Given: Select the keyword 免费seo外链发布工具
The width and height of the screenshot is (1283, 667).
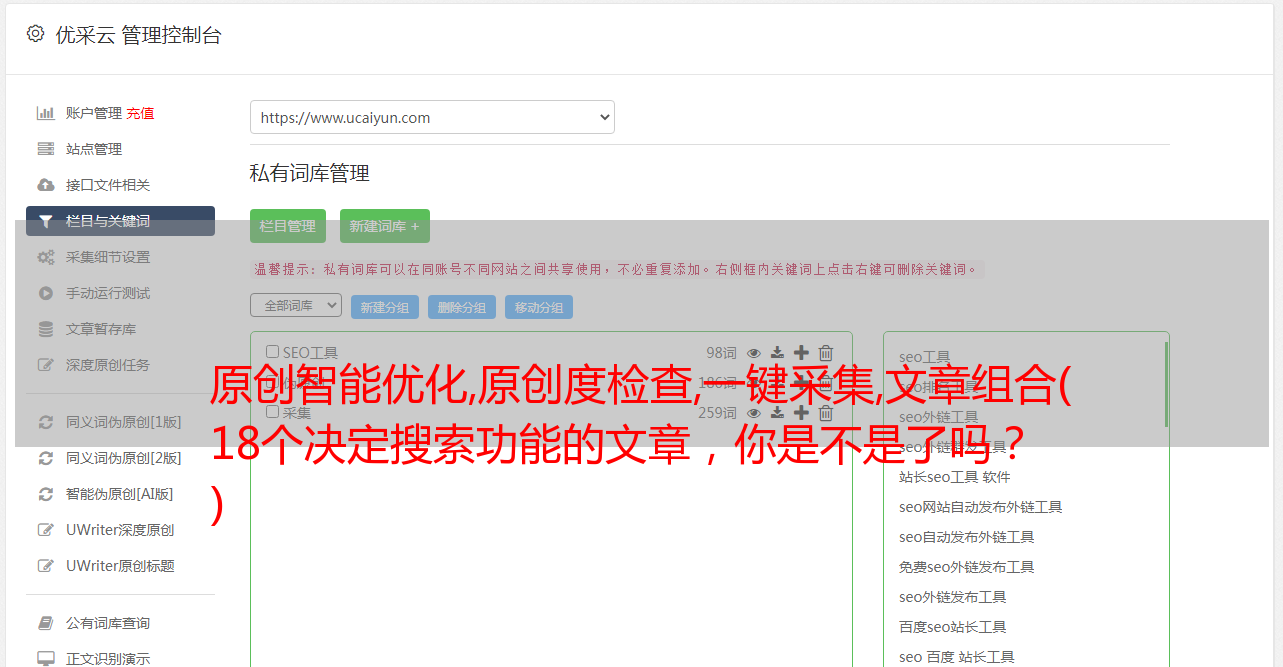Looking at the screenshot, I should point(966,567).
